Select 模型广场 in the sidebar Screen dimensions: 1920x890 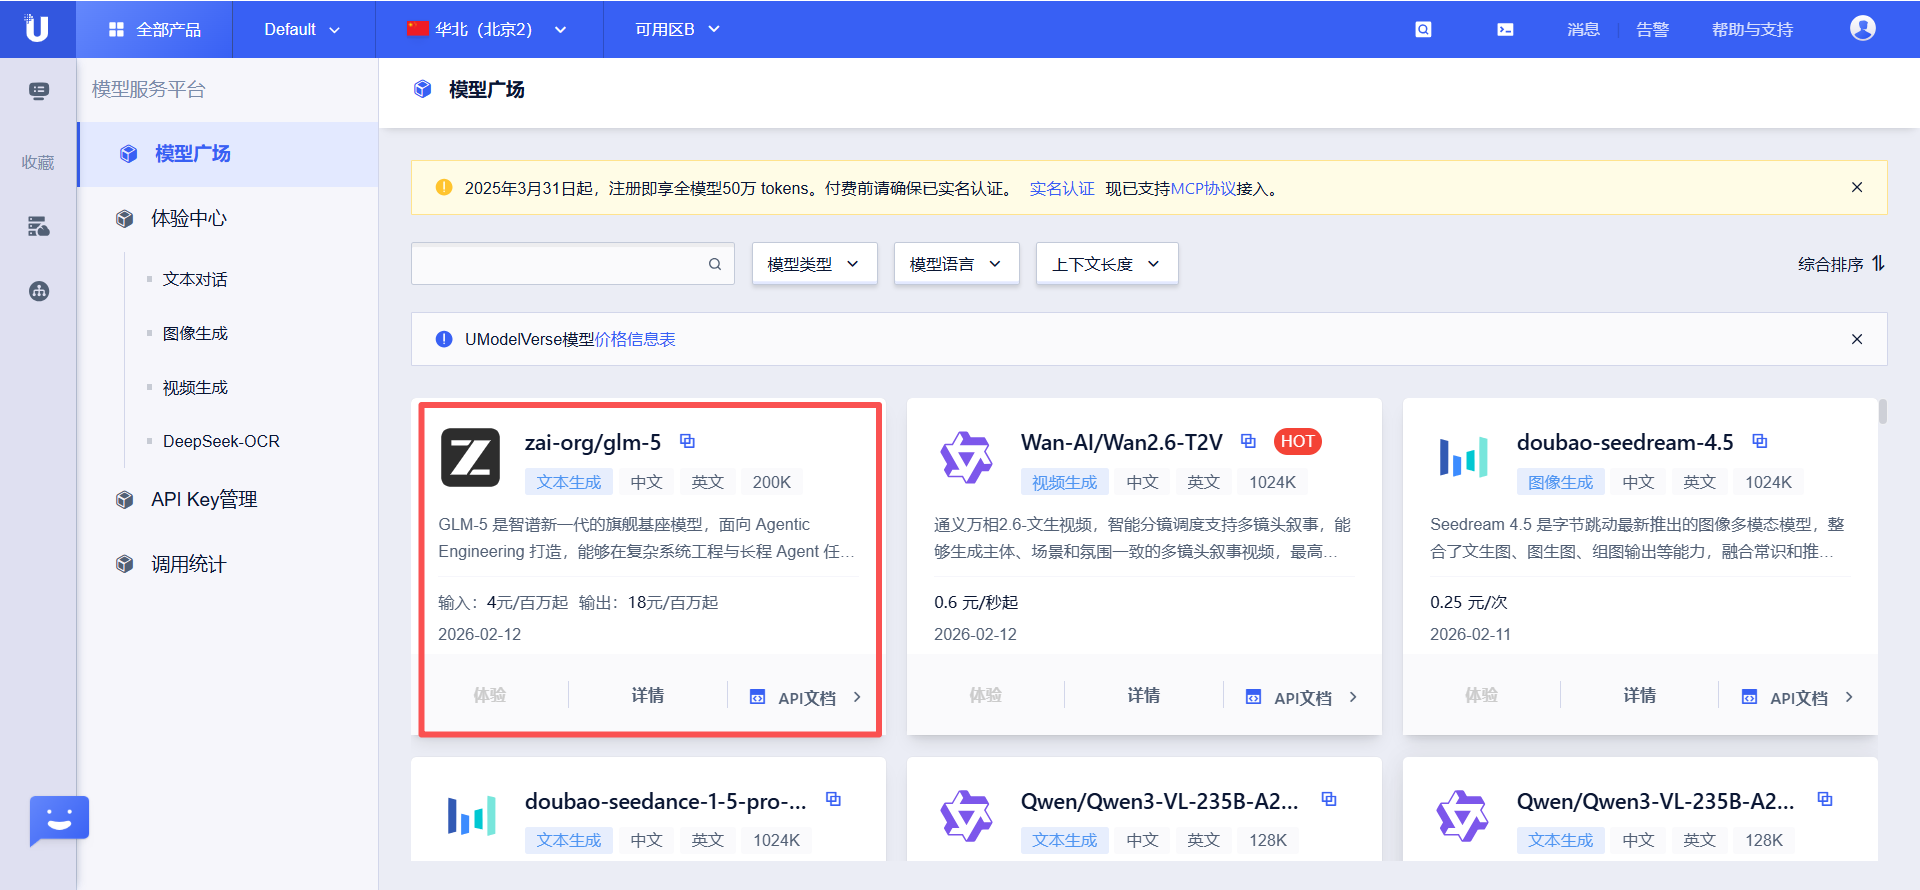228,154
